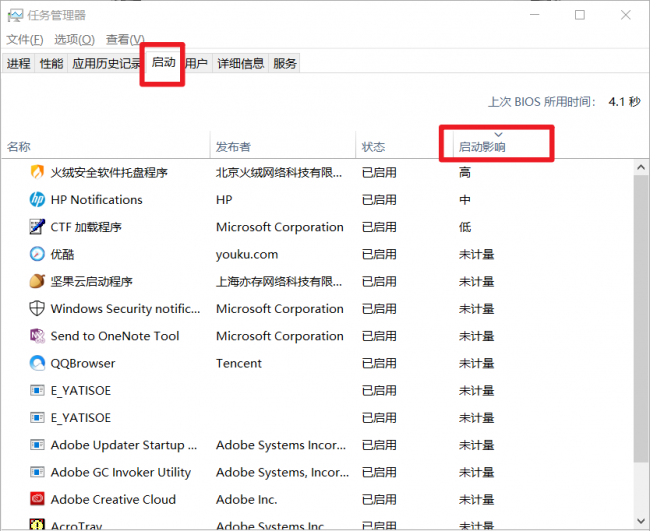Screen dimensions: 650x531
Task: Click the 高 startup impact value
Action: (x=465, y=172)
